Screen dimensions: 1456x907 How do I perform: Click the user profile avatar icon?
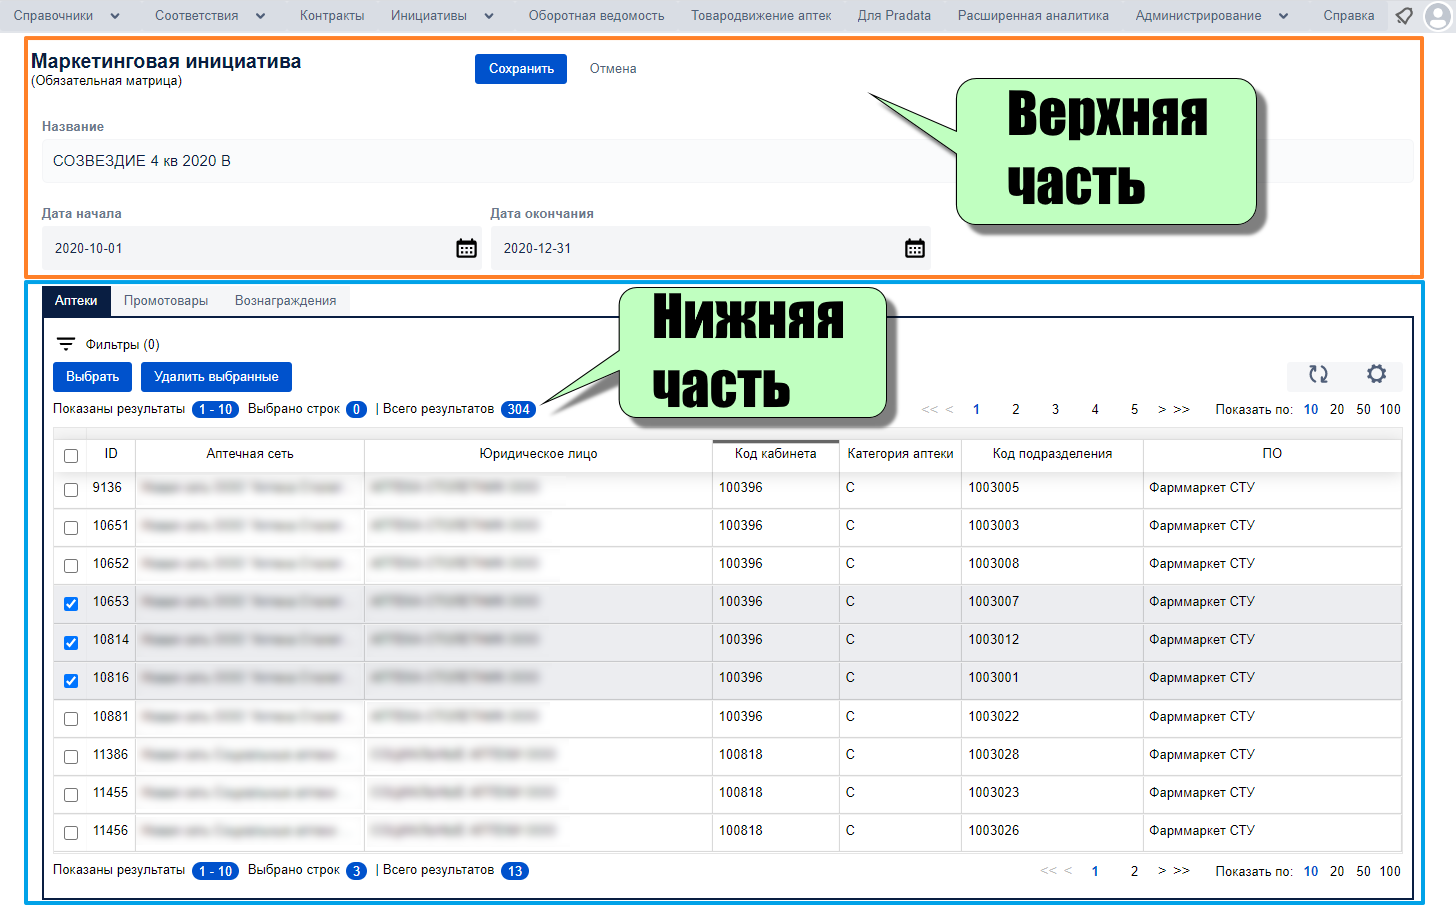[1437, 16]
